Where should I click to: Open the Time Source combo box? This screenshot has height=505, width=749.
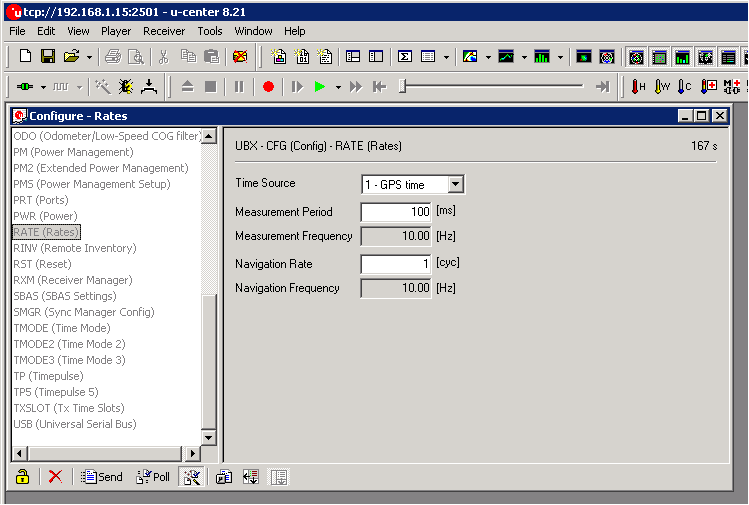point(413,184)
